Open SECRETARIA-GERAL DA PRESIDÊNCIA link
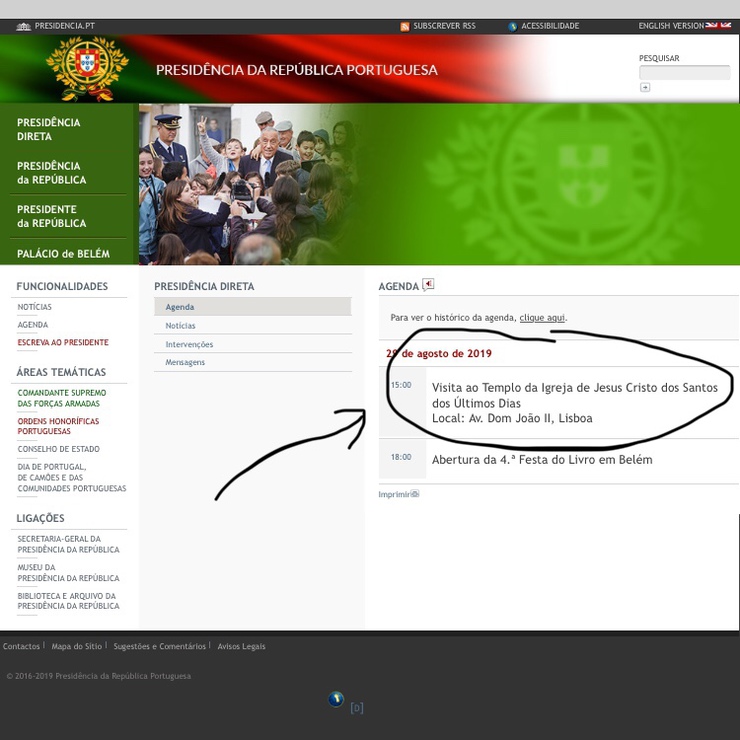 [68, 544]
